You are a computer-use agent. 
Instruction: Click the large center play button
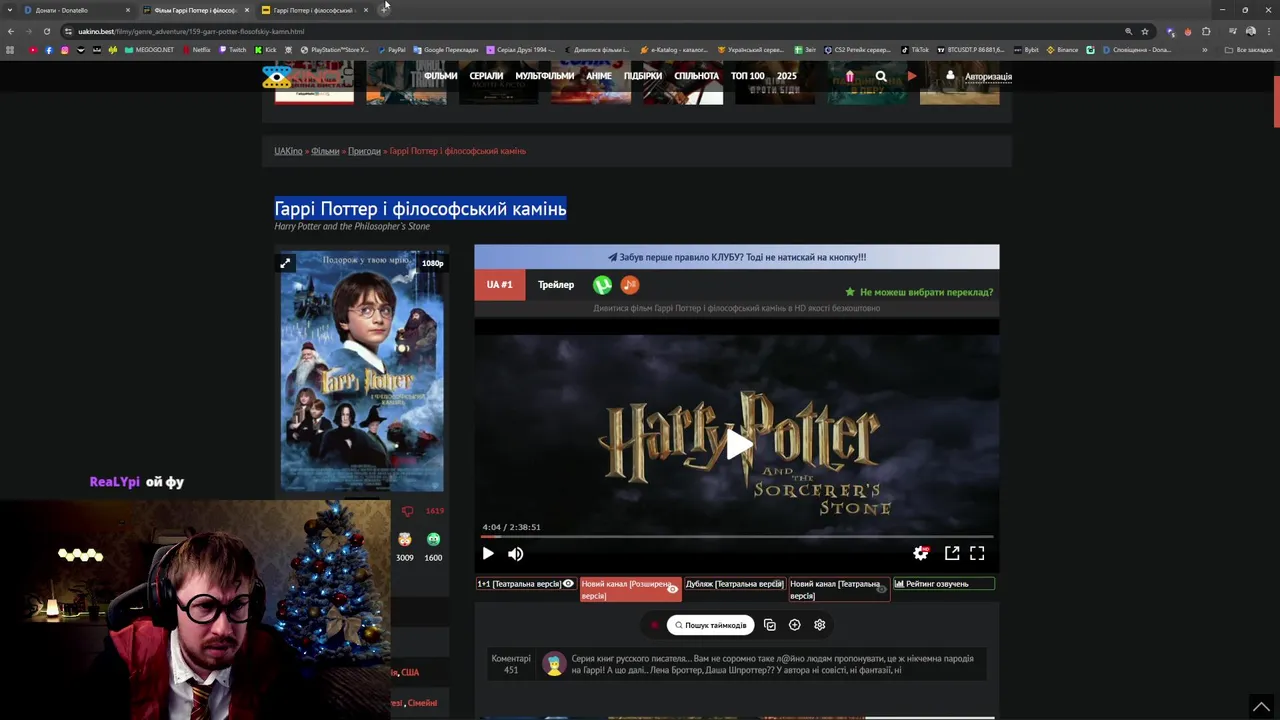coord(737,445)
